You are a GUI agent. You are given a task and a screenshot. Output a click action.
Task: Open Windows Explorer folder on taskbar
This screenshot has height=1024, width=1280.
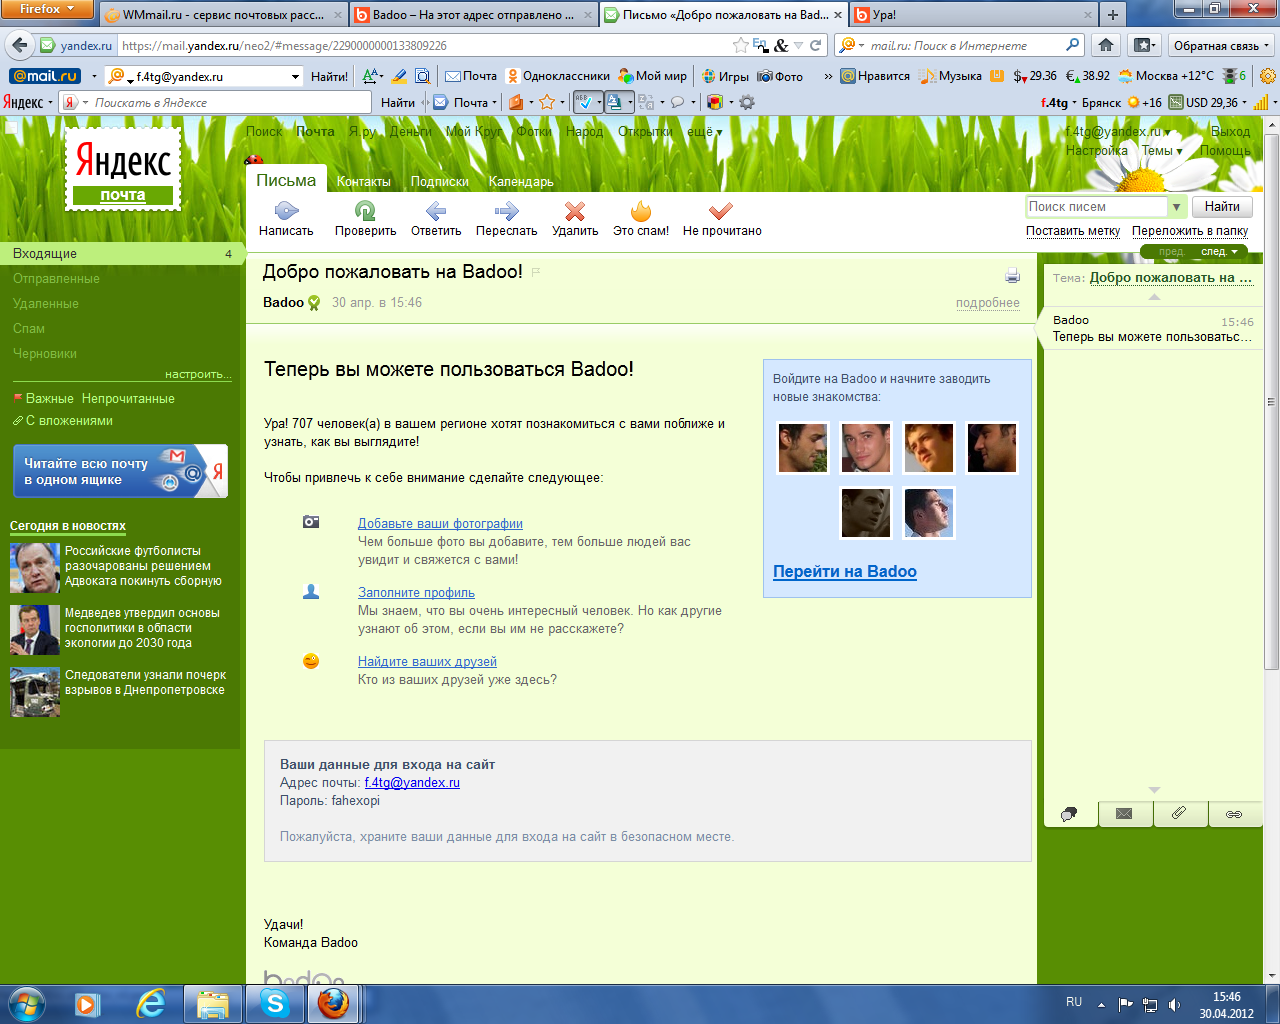213,1004
